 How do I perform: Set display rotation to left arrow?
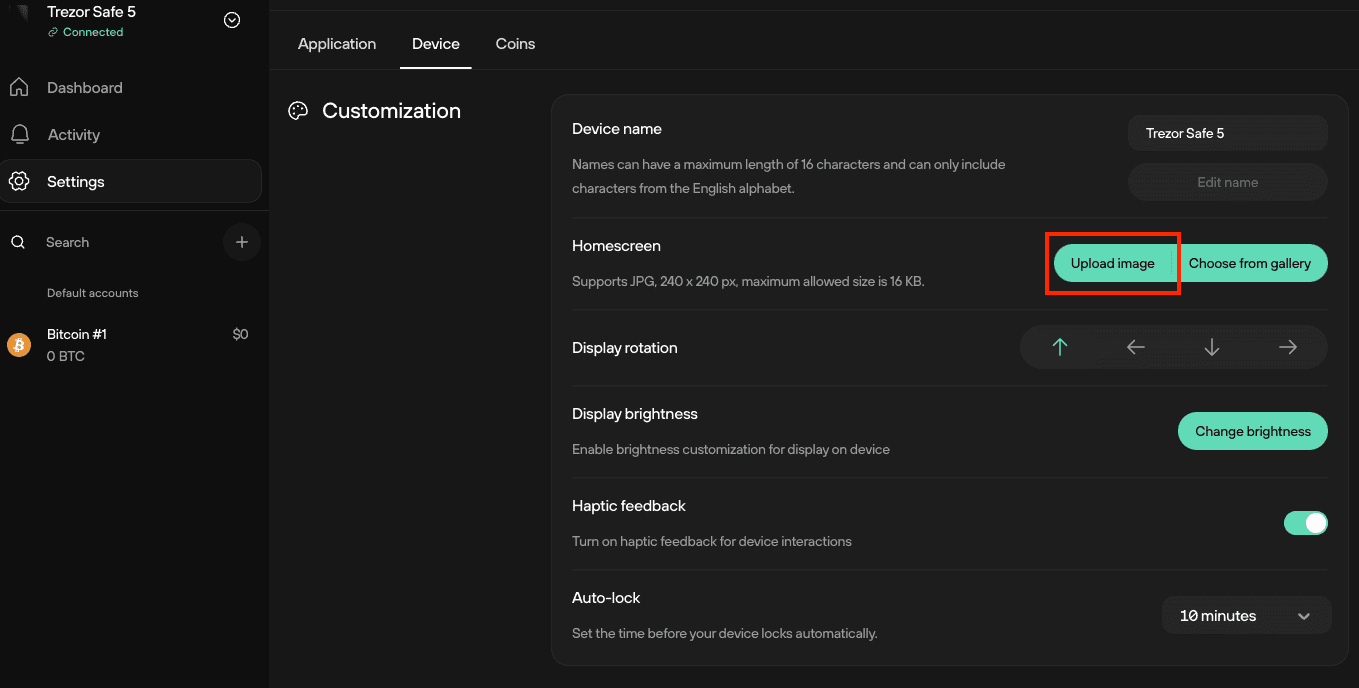1136,348
